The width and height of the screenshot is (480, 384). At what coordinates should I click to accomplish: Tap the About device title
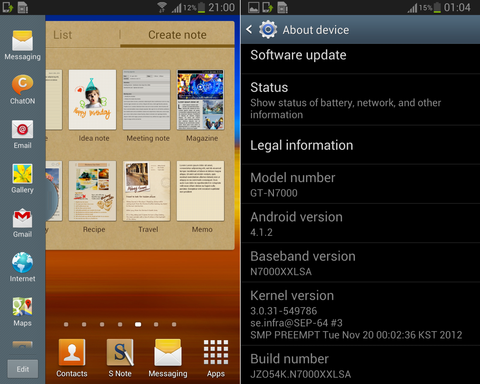pyautogui.click(x=316, y=30)
